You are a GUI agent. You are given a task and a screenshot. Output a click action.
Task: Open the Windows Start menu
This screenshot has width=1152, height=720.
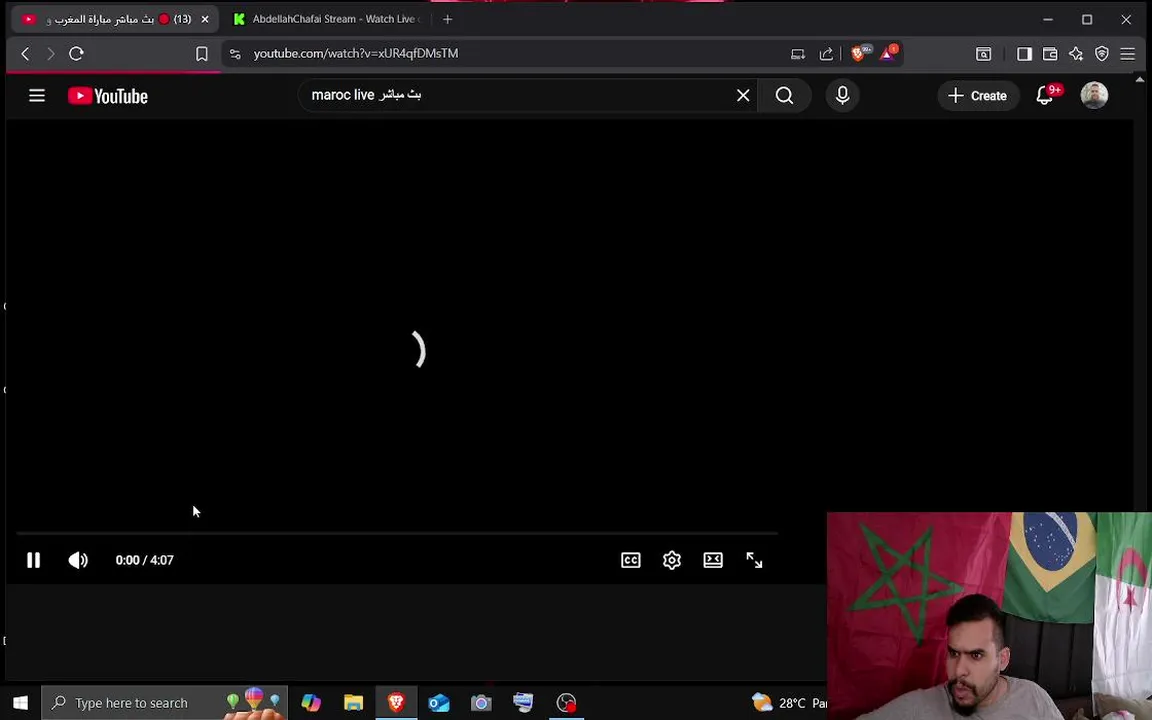tap(21, 703)
